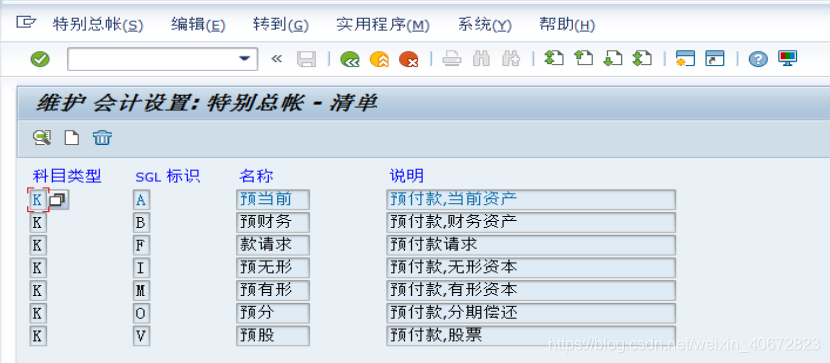830x363 pixels.
Task: Click the green Back icon
Action: (350, 59)
